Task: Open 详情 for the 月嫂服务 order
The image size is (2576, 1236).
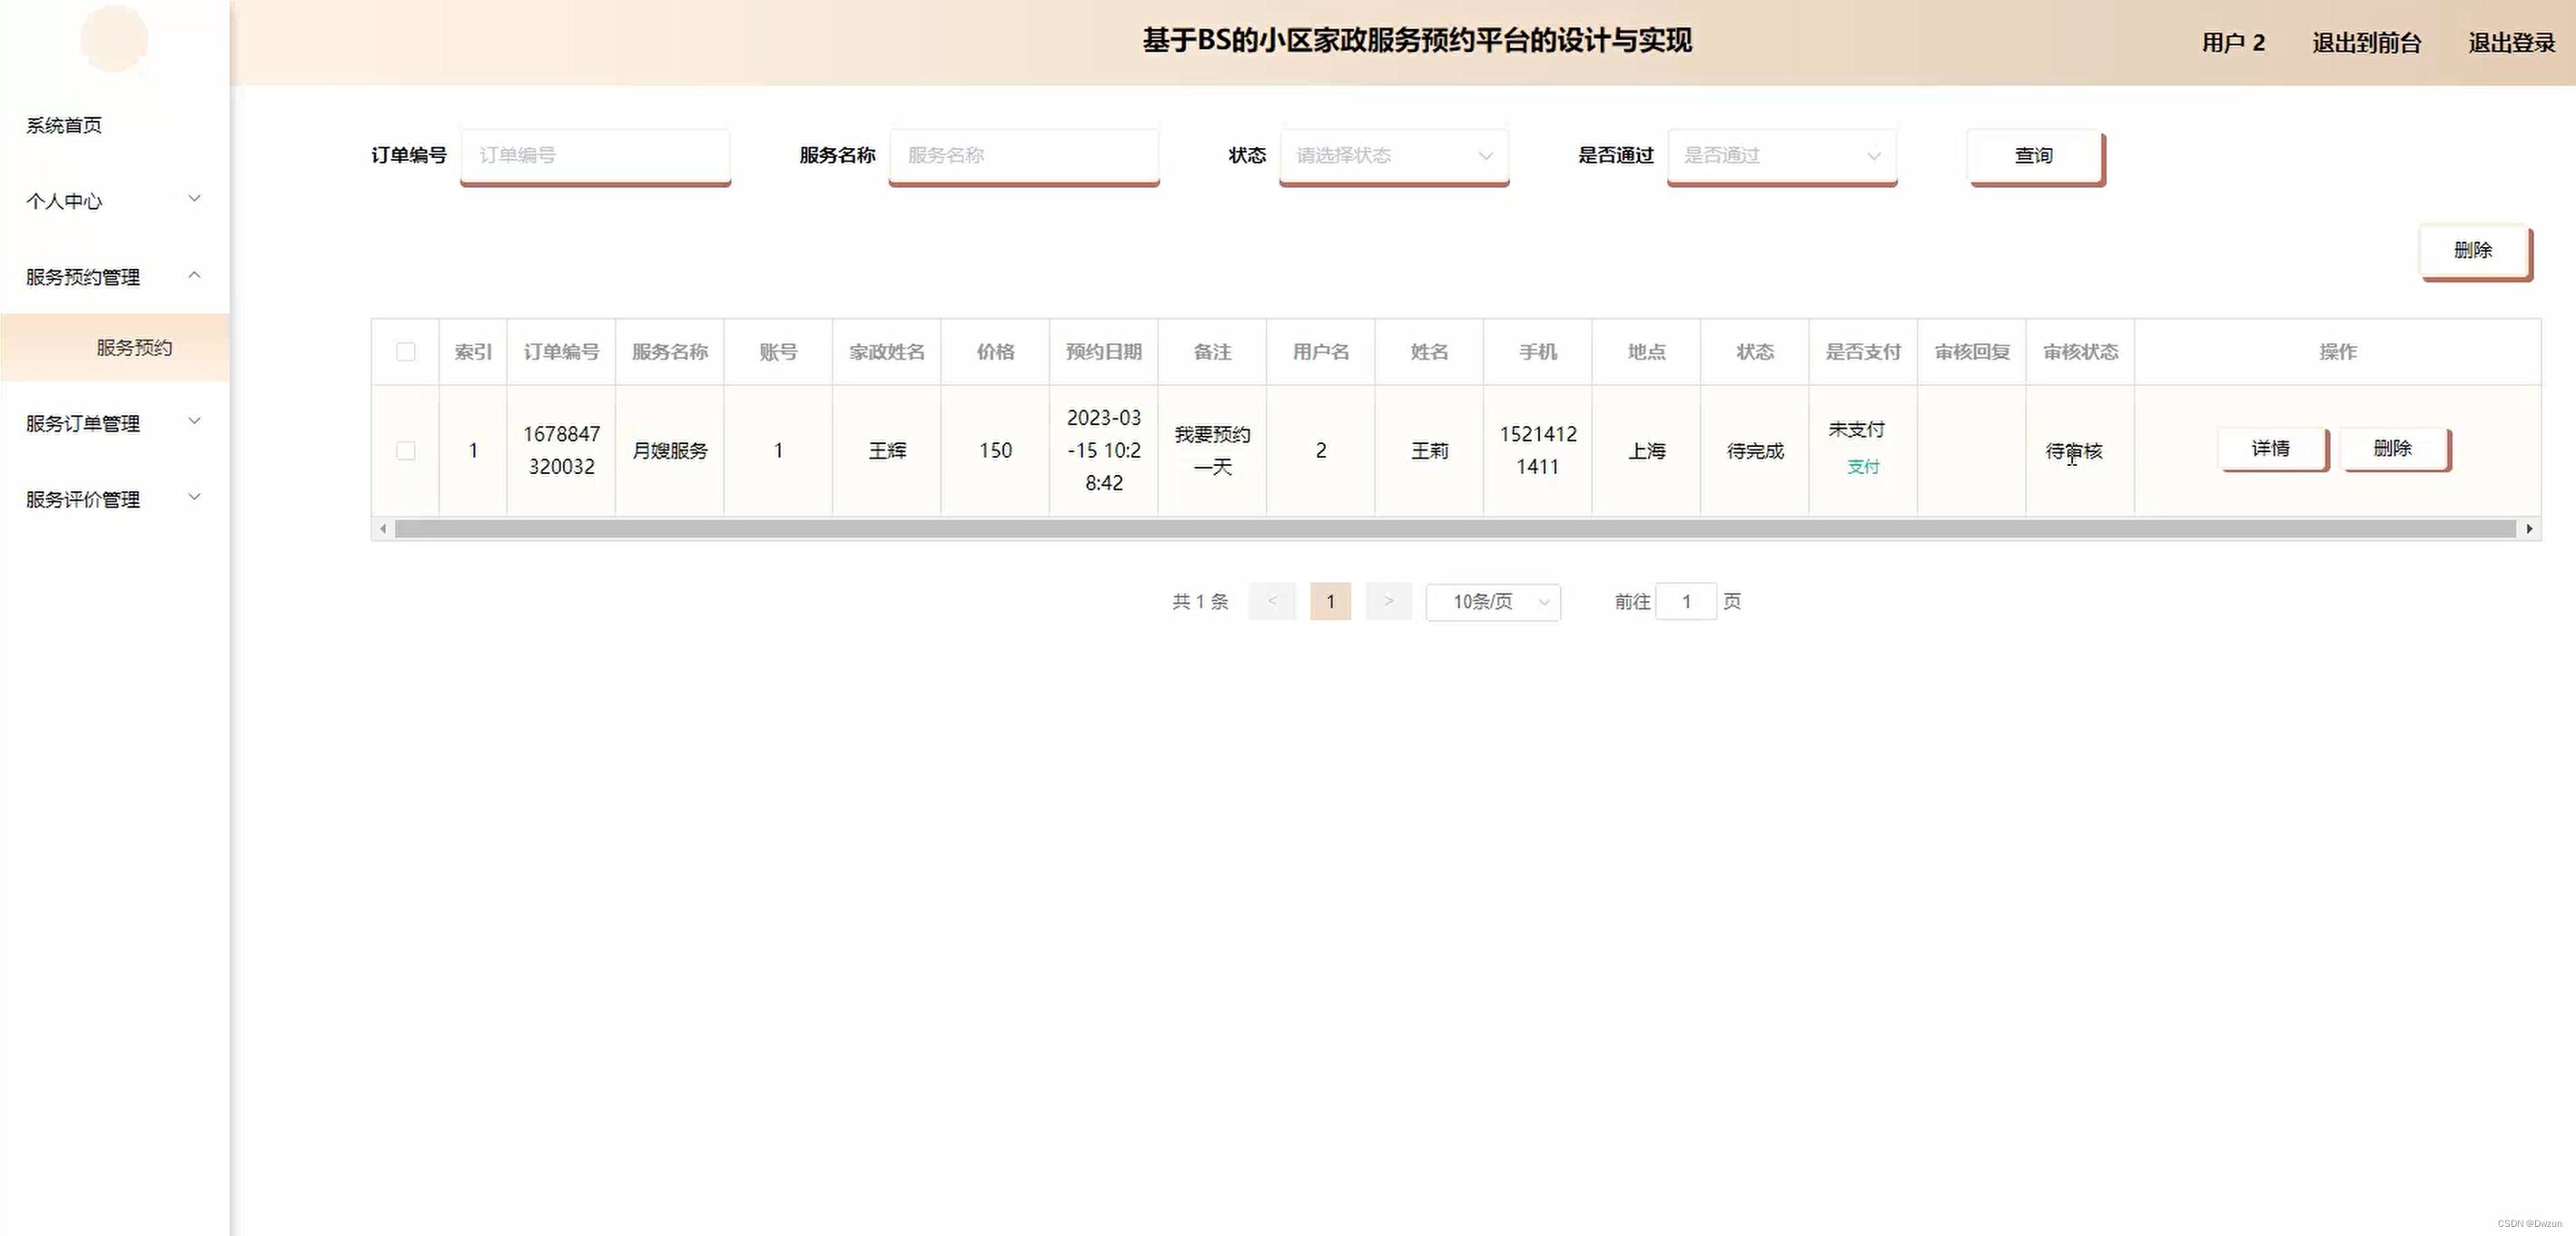Action: pos(2272,448)
